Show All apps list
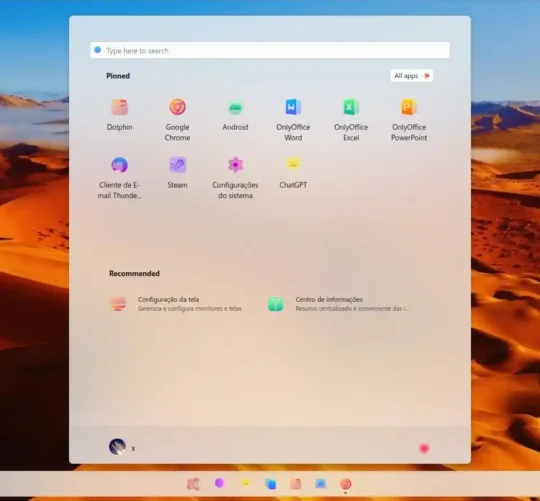 tap(412, 76)
